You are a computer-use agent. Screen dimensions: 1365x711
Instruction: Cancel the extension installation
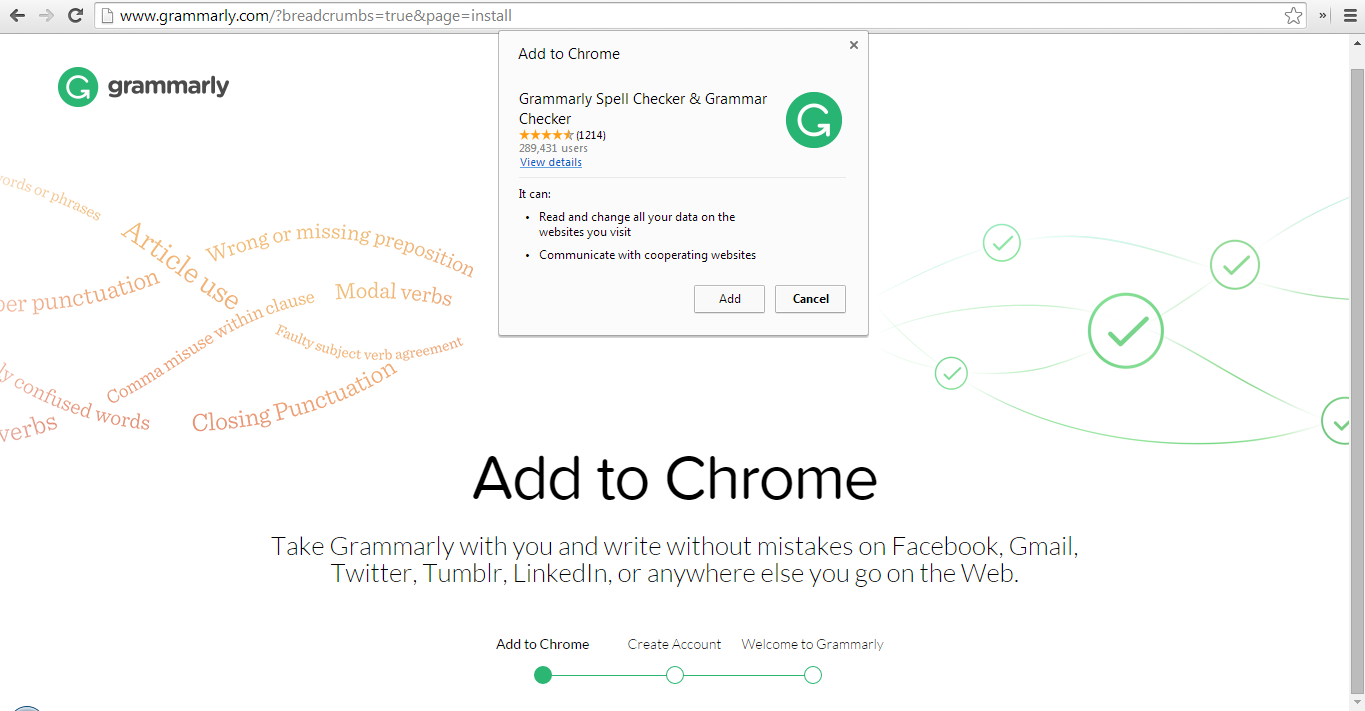tap(810, 299)
